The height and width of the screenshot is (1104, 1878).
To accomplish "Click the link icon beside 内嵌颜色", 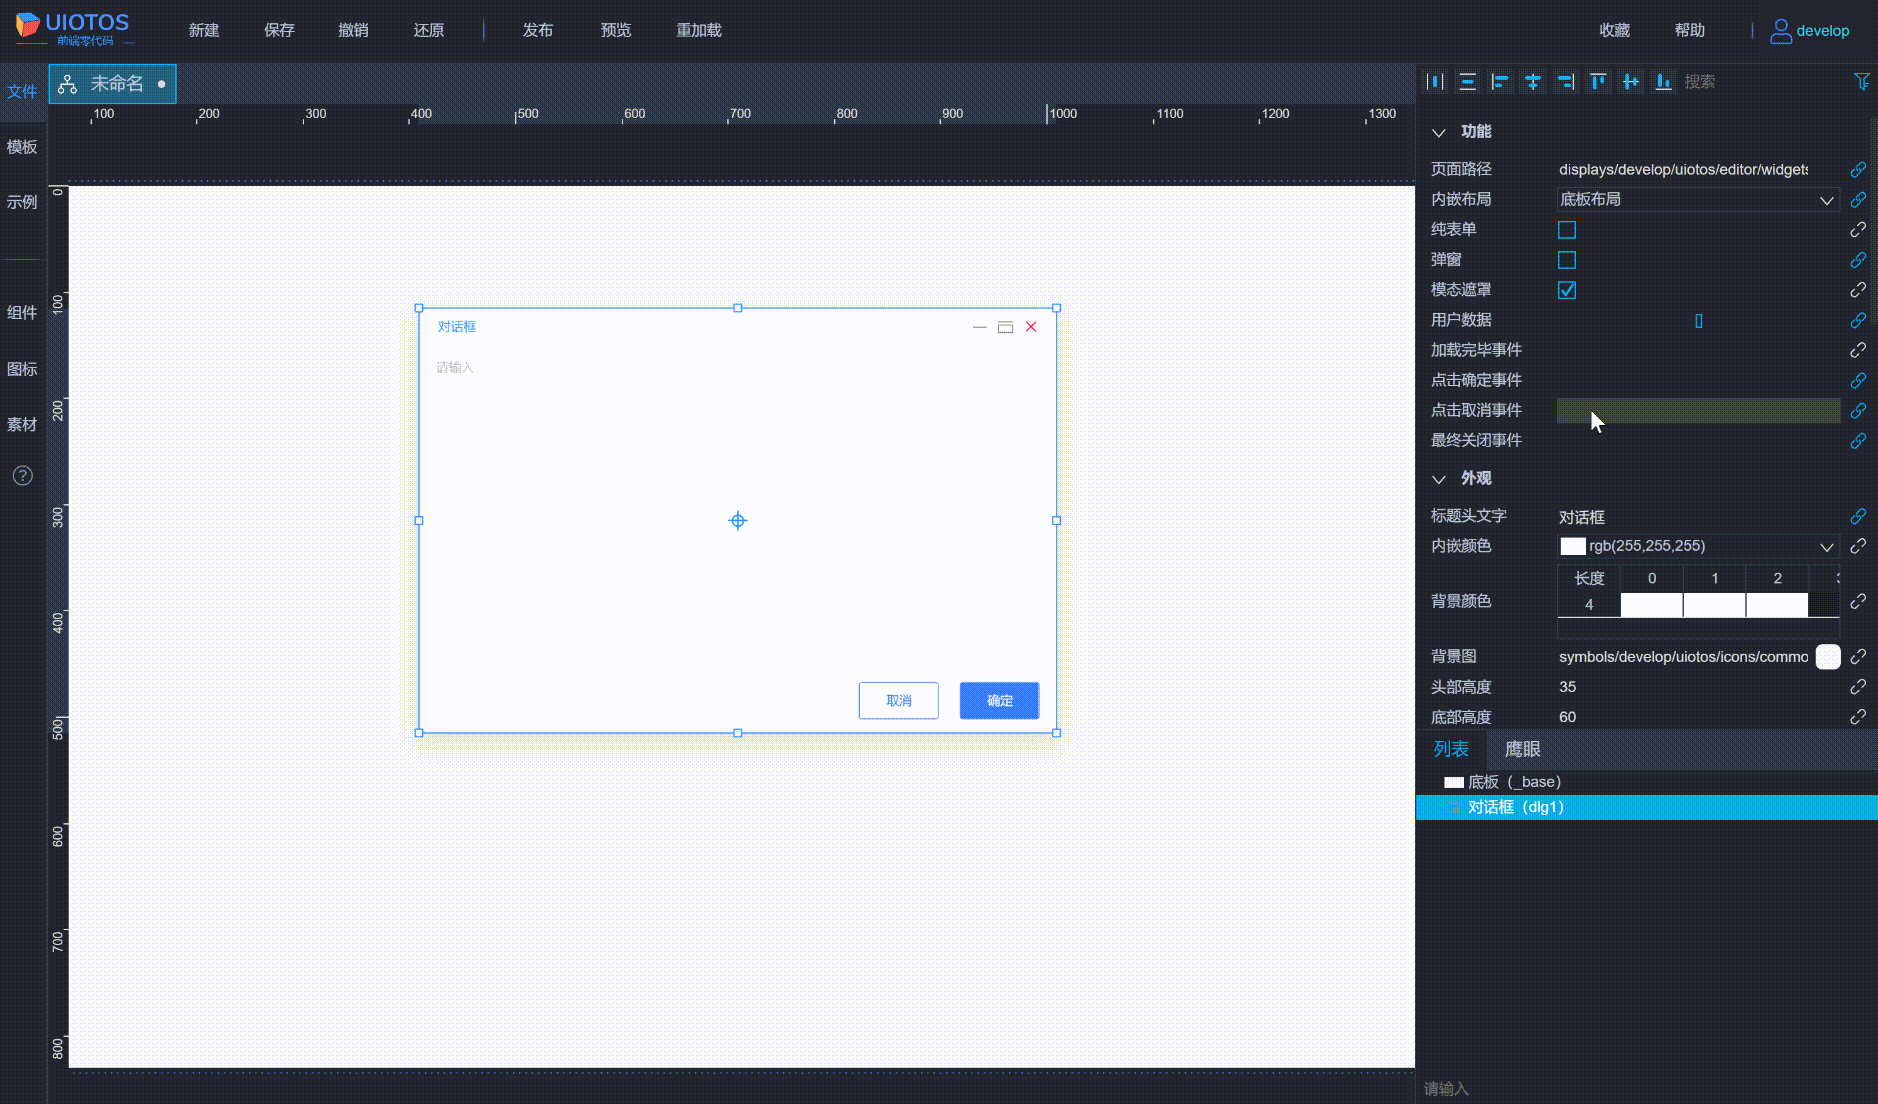I will coord(1858,546).
